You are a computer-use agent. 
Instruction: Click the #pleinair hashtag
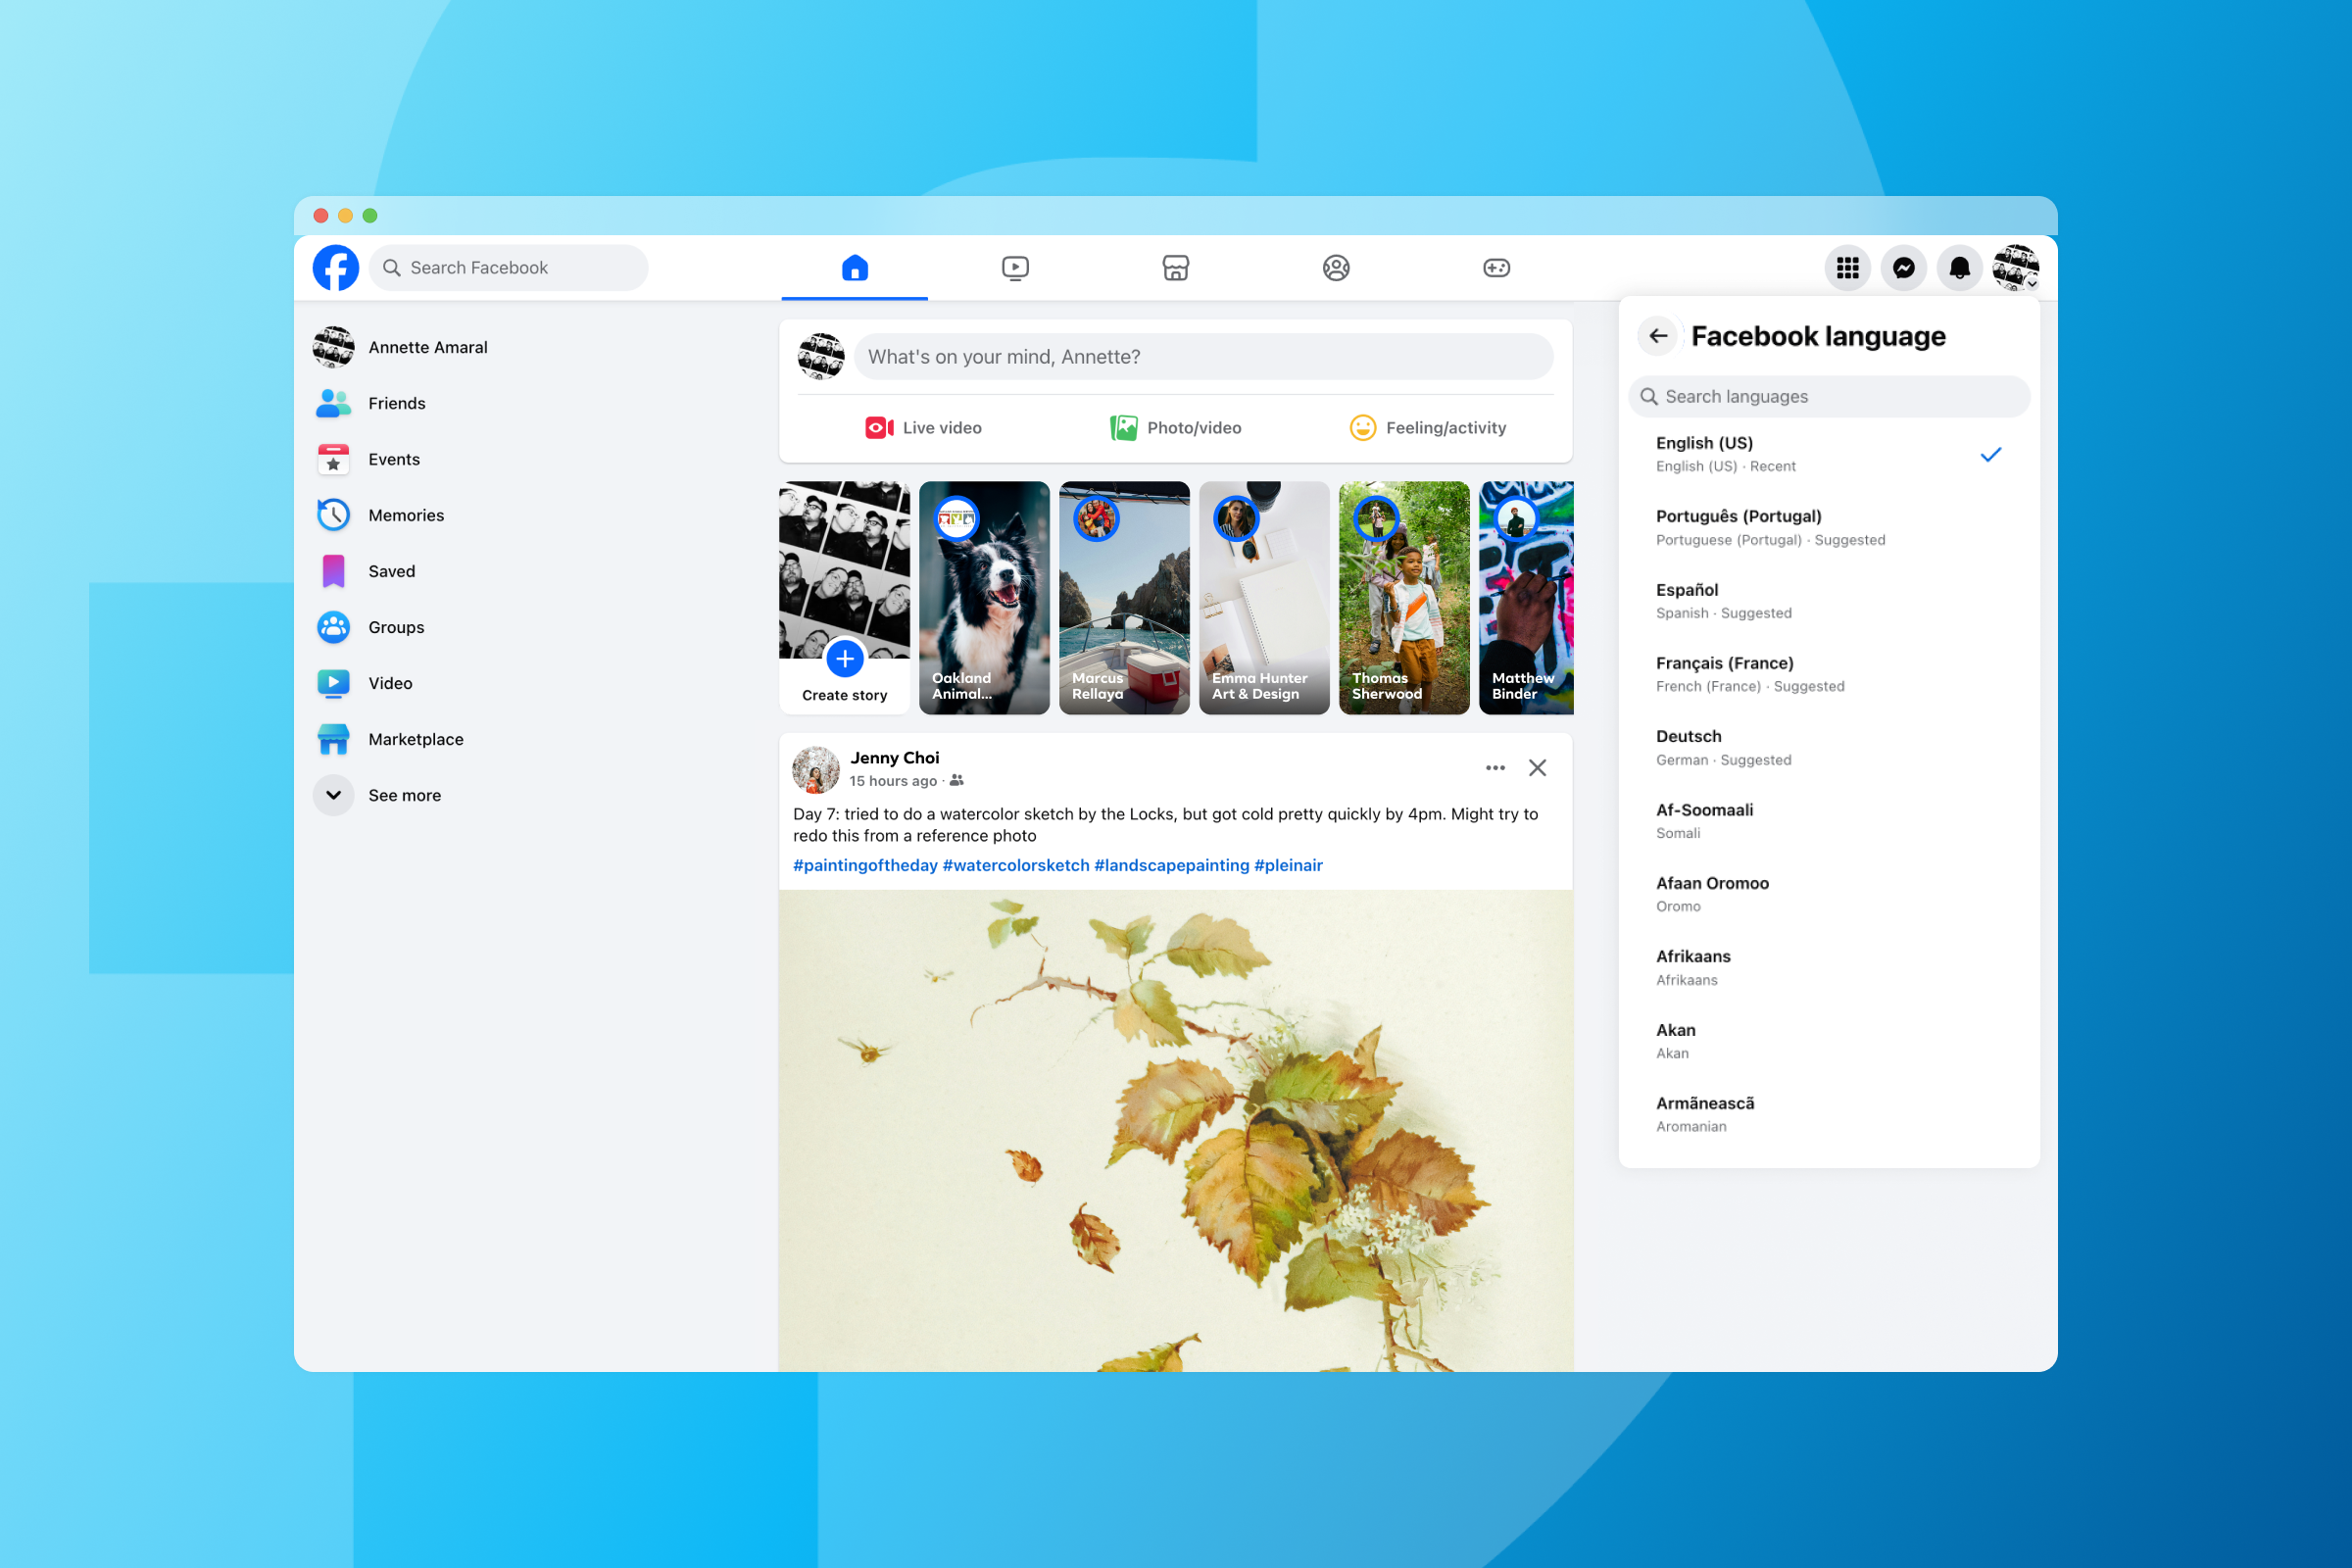pyautogui.click(x=1288, y=865)
